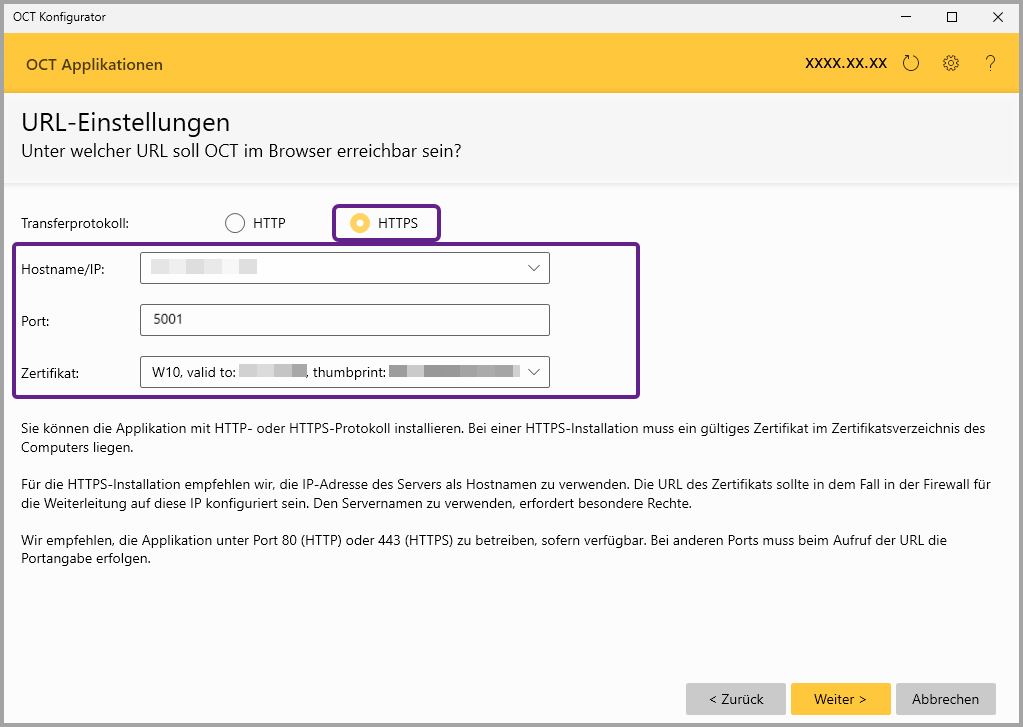
Task: Click the Zertifikat field showing W10
Action: click(x=330, y=372)
